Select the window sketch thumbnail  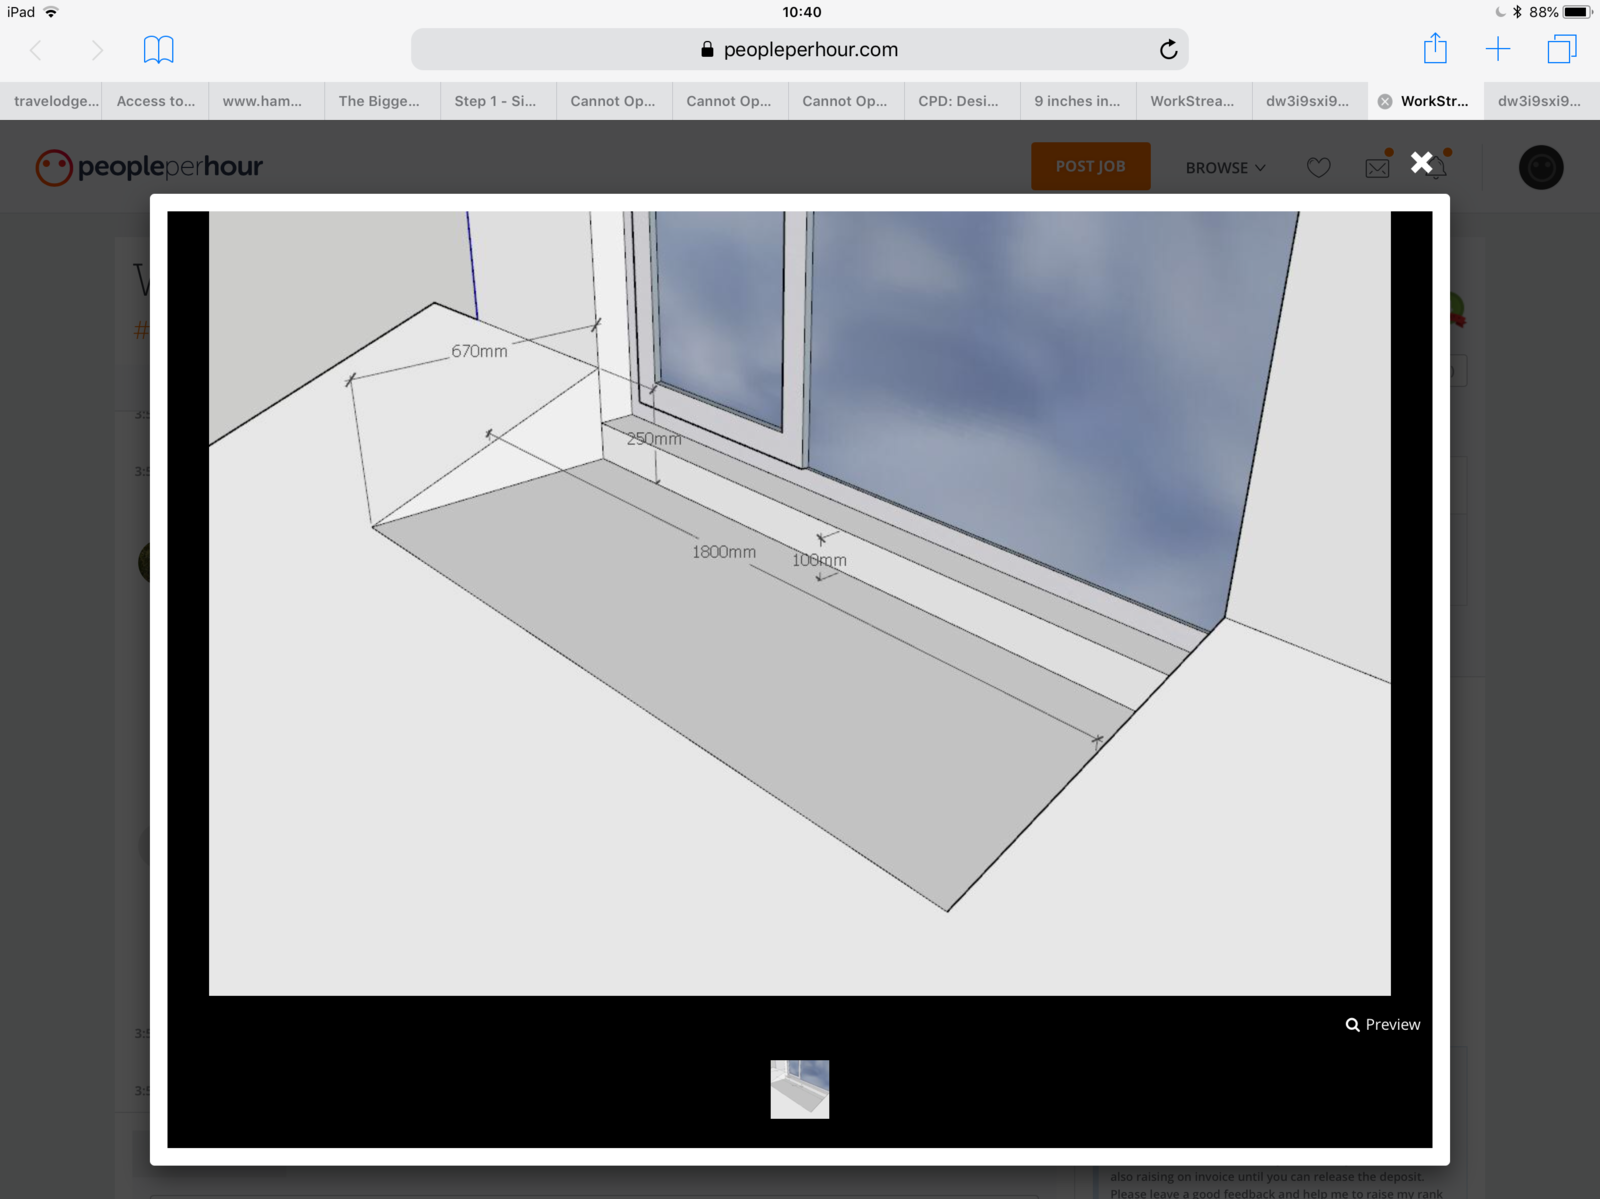point(799,1089)
